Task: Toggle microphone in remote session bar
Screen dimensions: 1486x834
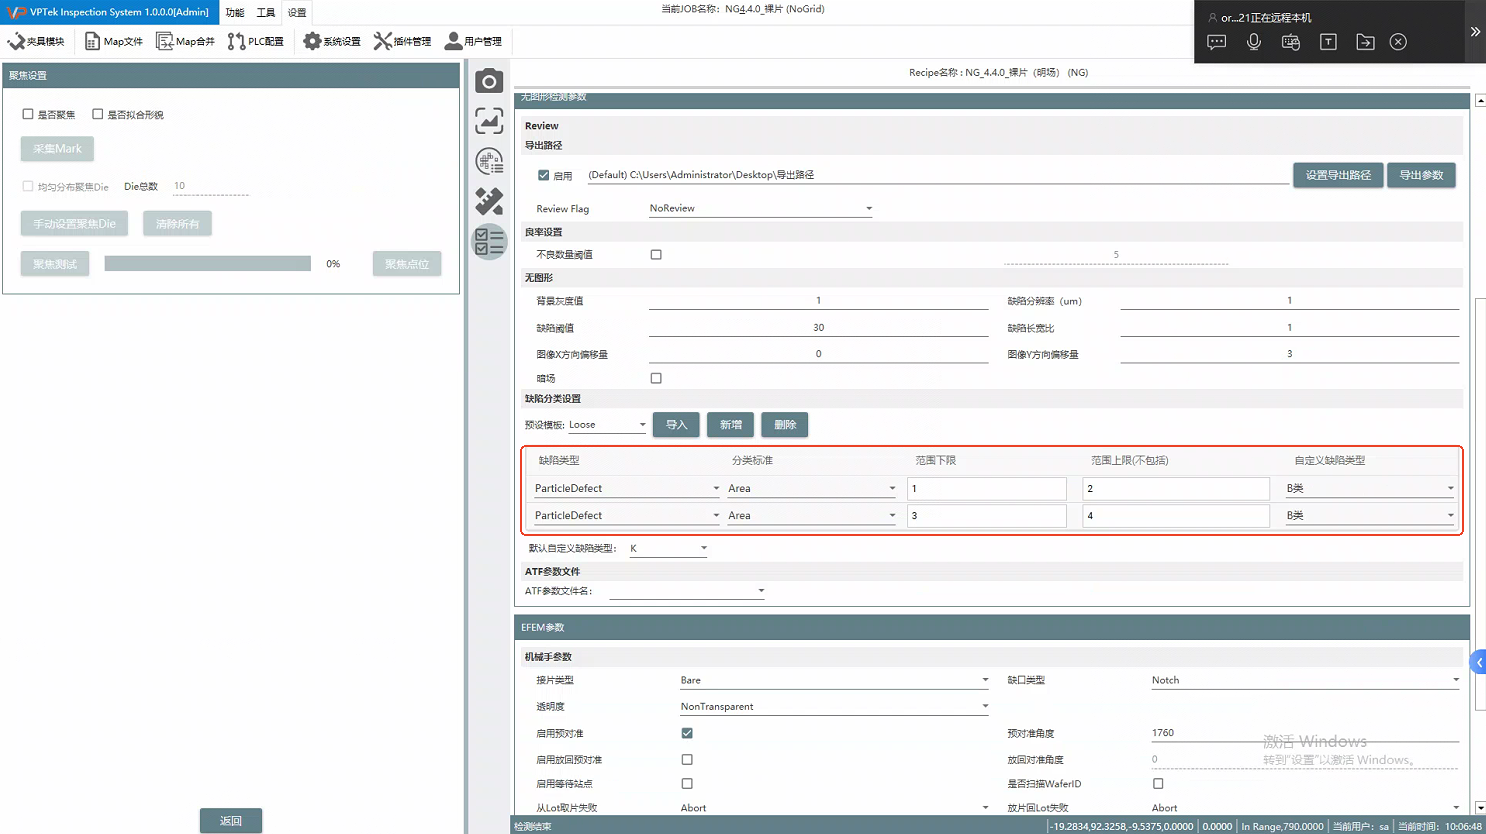Action: [x=1254, y=42]
